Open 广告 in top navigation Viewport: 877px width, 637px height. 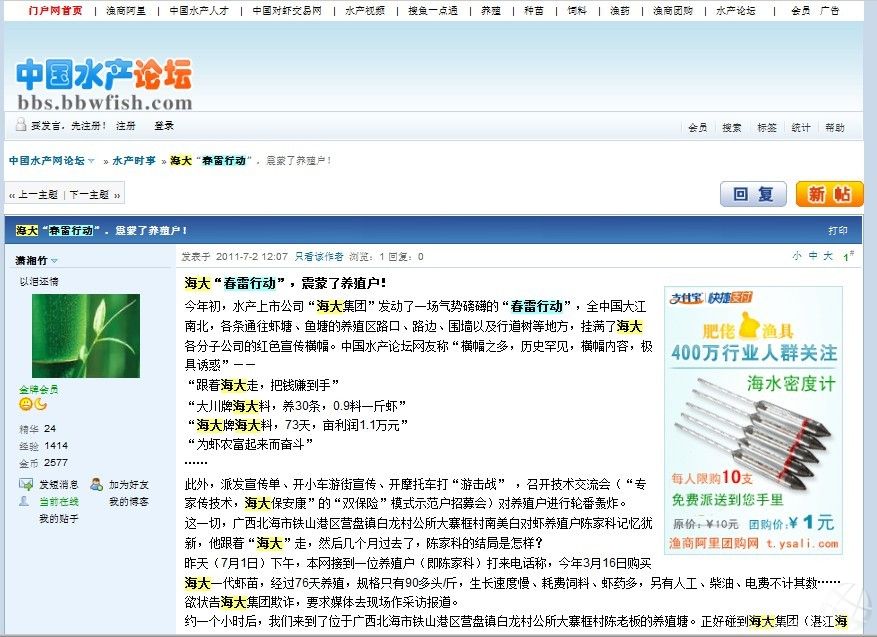pyautogui.click(x=830, y=10)
